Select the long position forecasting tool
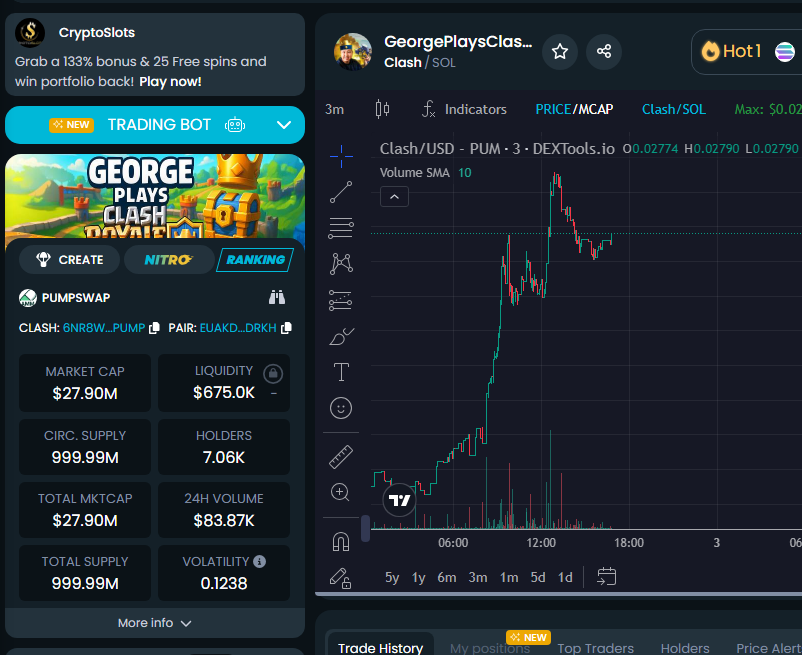The image size is (802, 655). tap(341, 300)
